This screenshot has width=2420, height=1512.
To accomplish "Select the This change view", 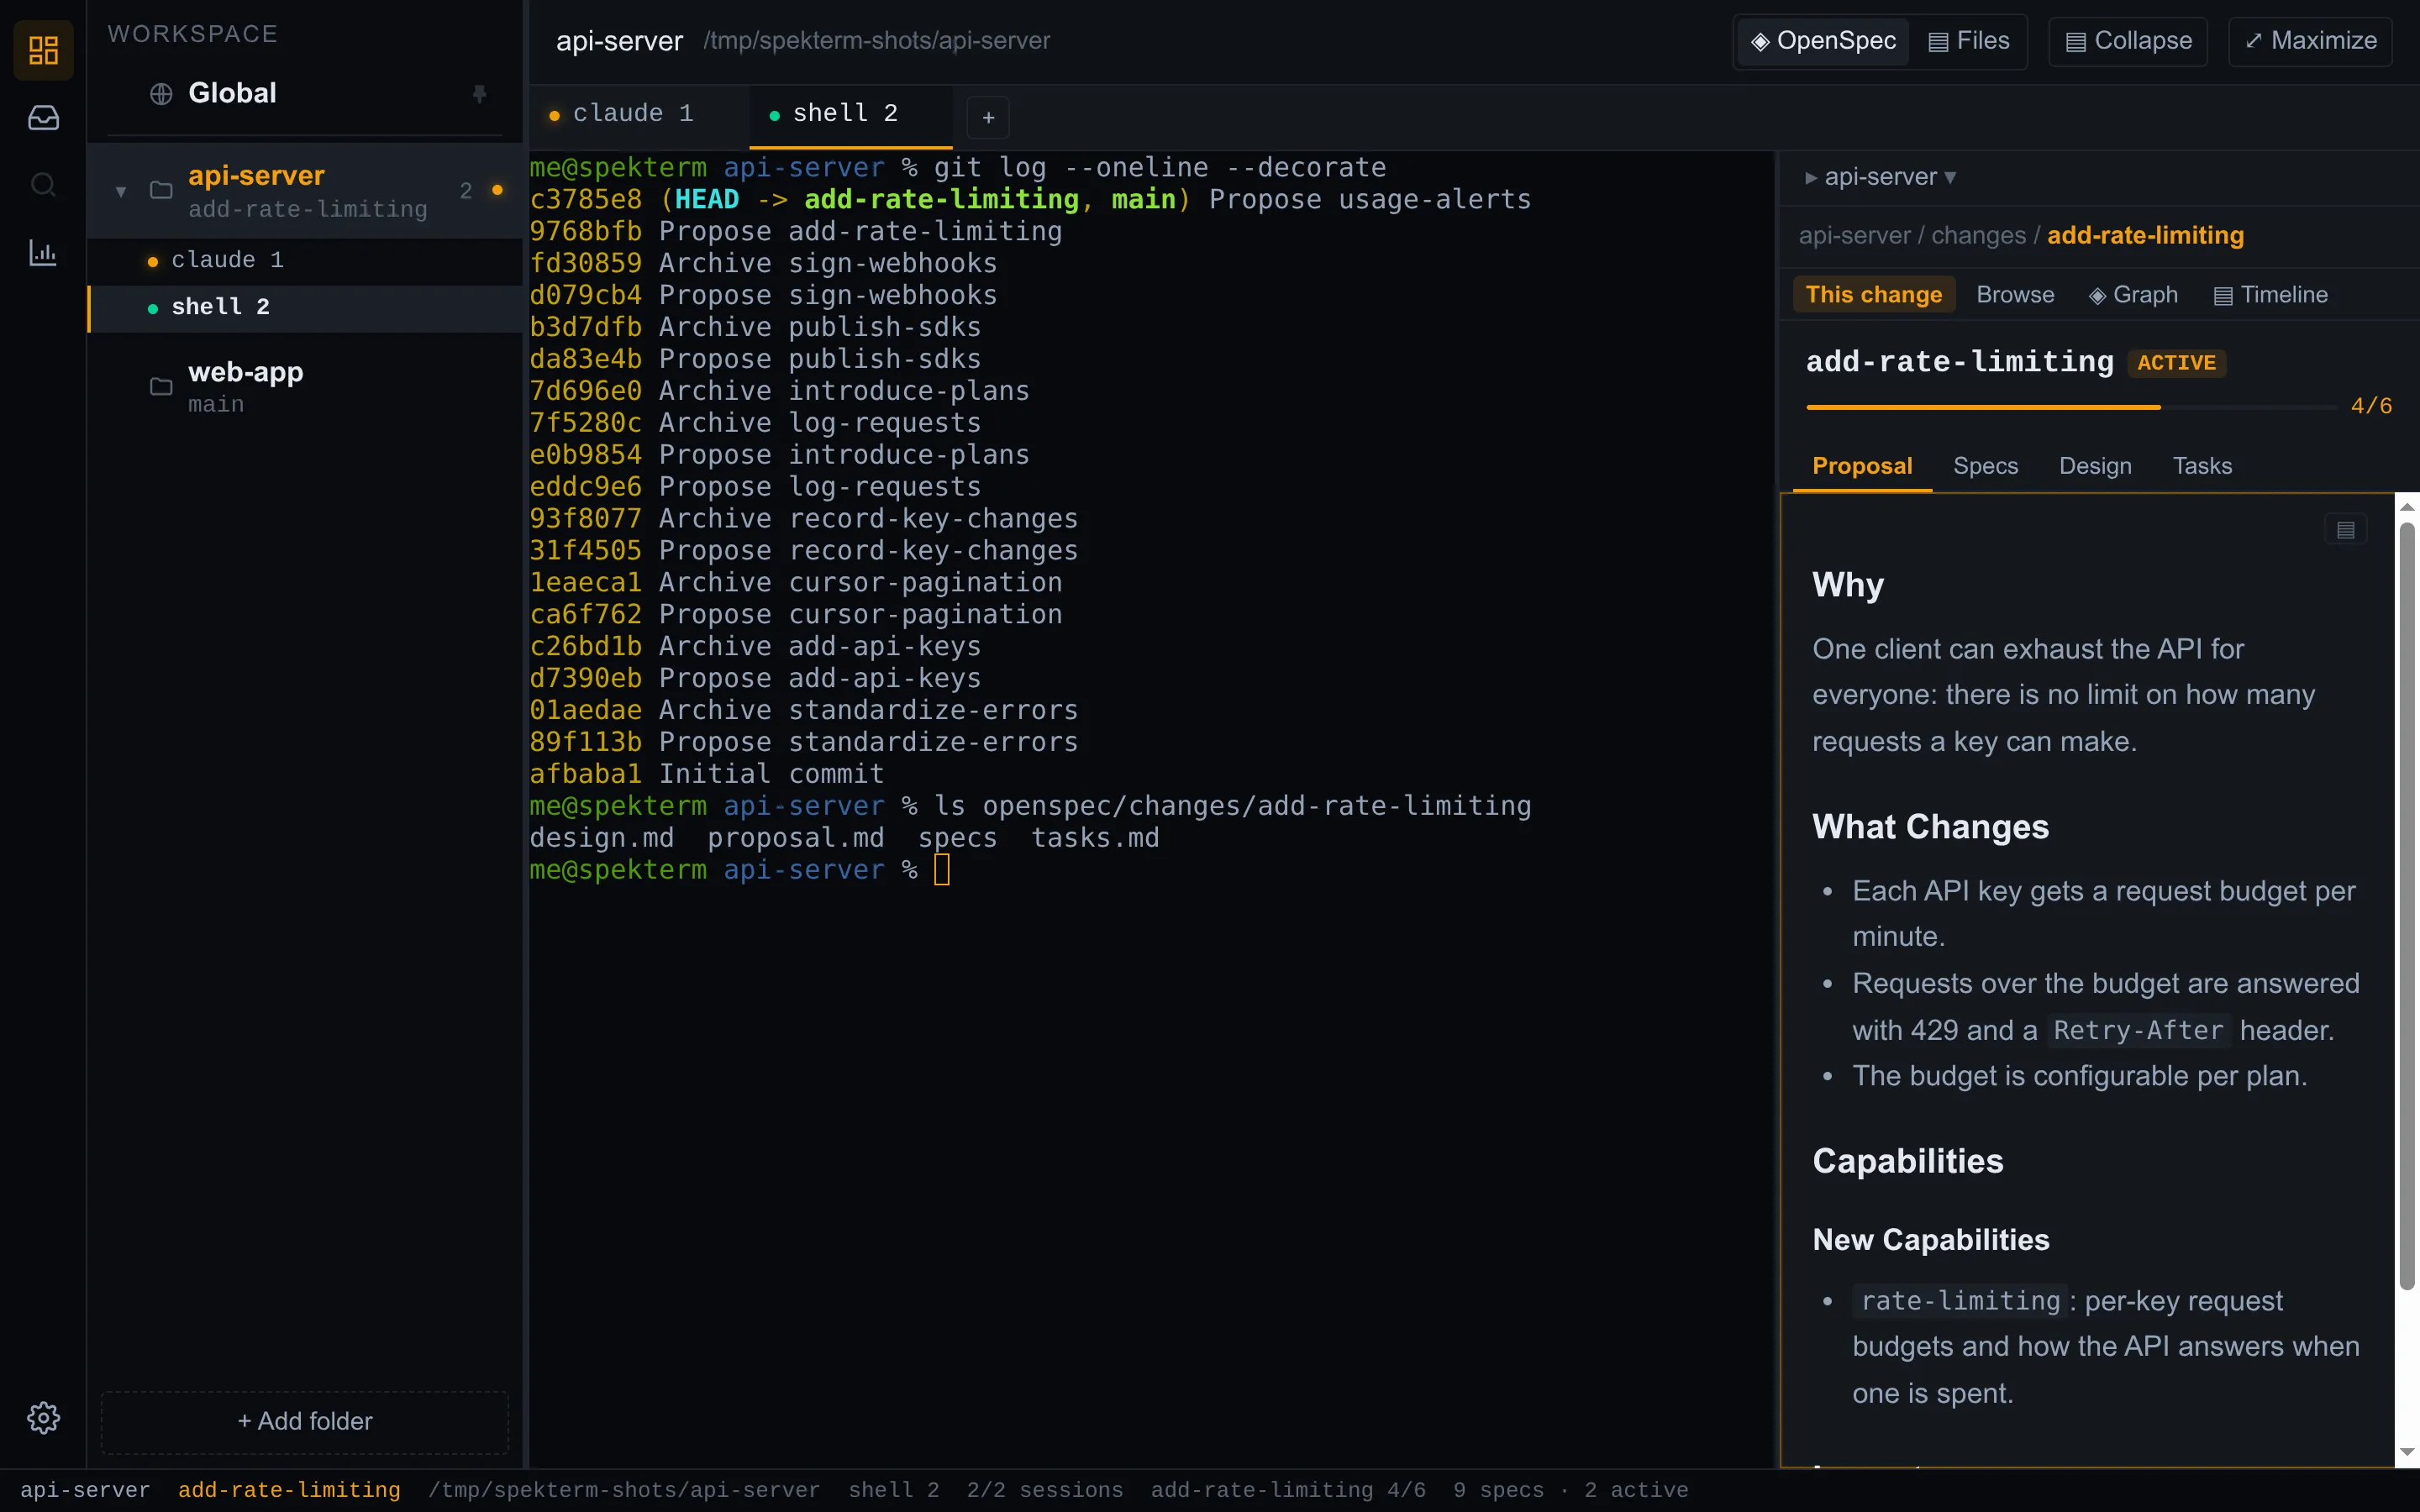I will pos(1873,294).
